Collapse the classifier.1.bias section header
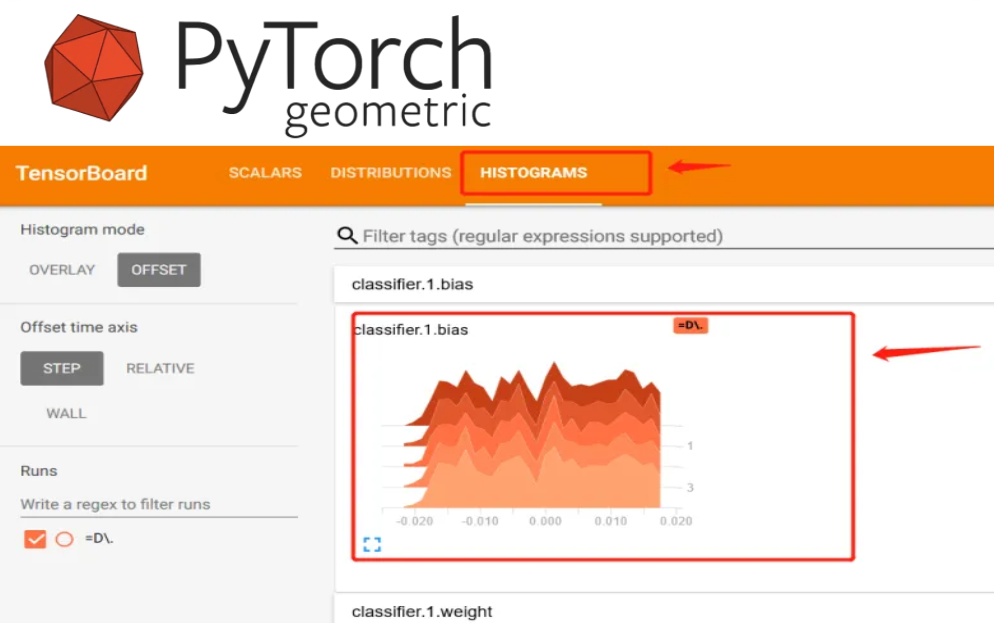This screenshot has height=623, width=994. click(x=664, y=284)
